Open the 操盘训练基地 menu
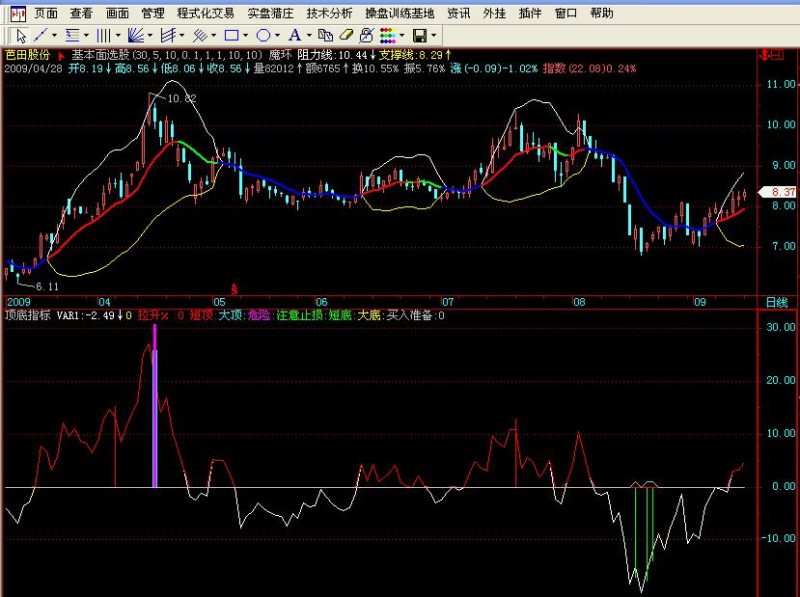Viewport: 800px width, 597px height. coord(399,13)
